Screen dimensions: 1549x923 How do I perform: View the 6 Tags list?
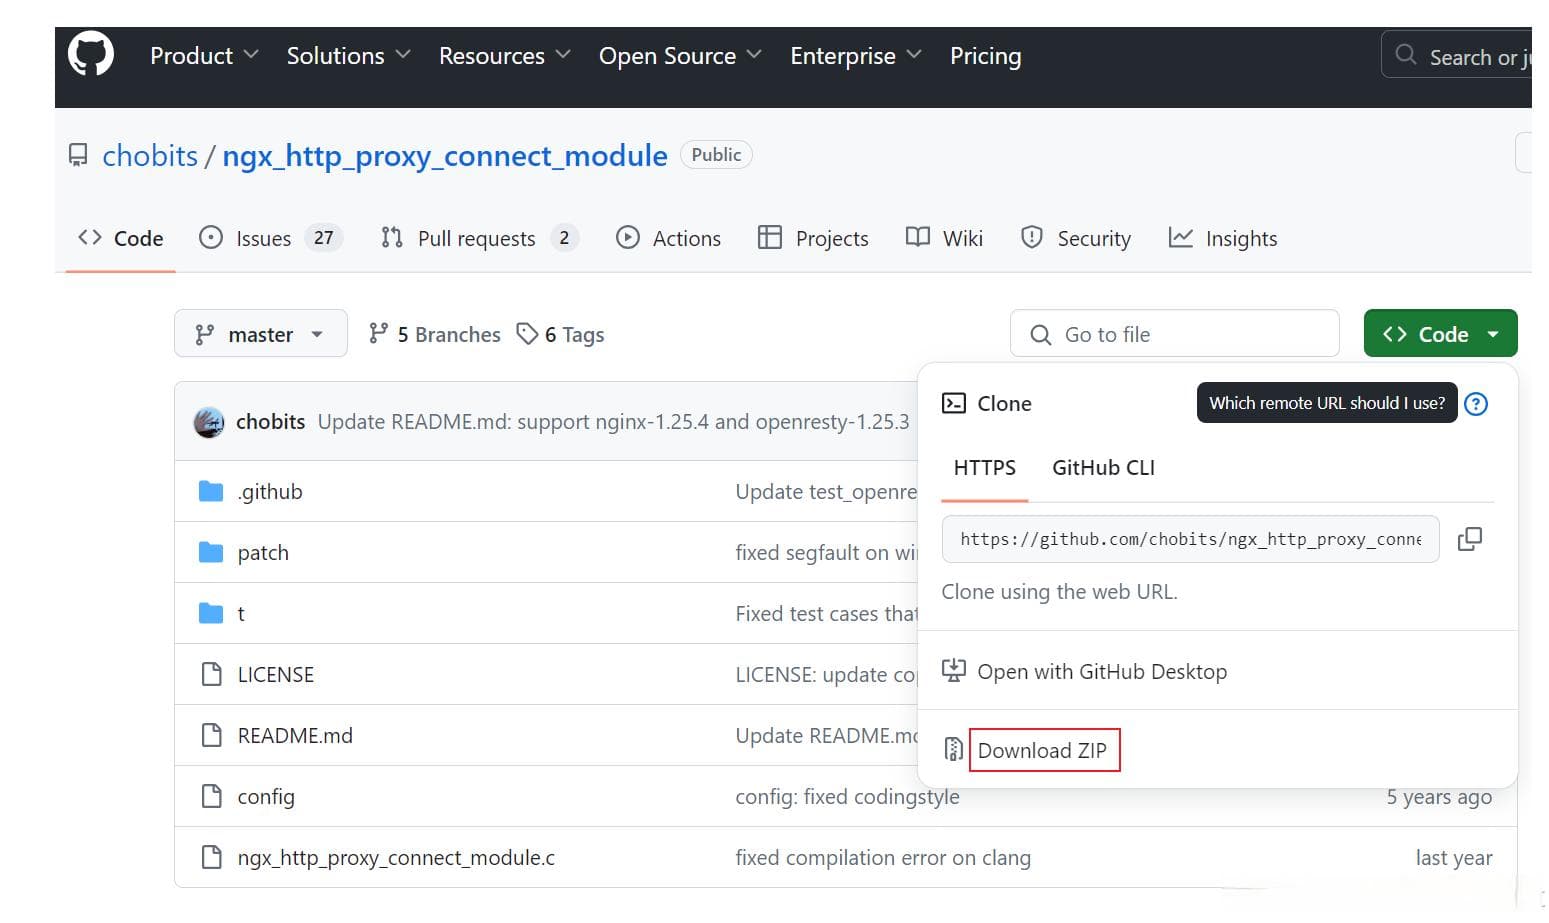[560, 334]
